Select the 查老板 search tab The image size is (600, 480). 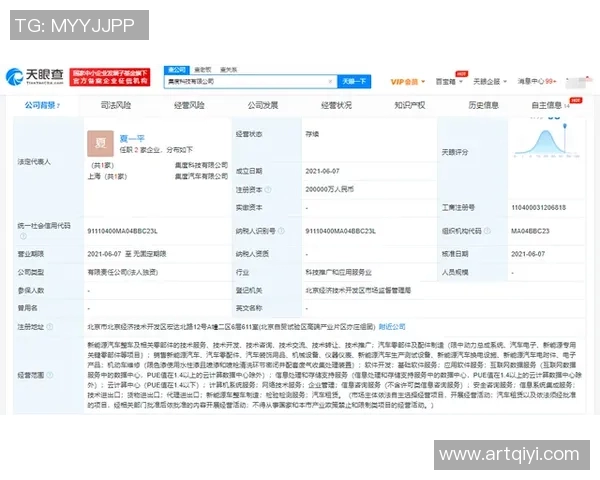(202, 70)
